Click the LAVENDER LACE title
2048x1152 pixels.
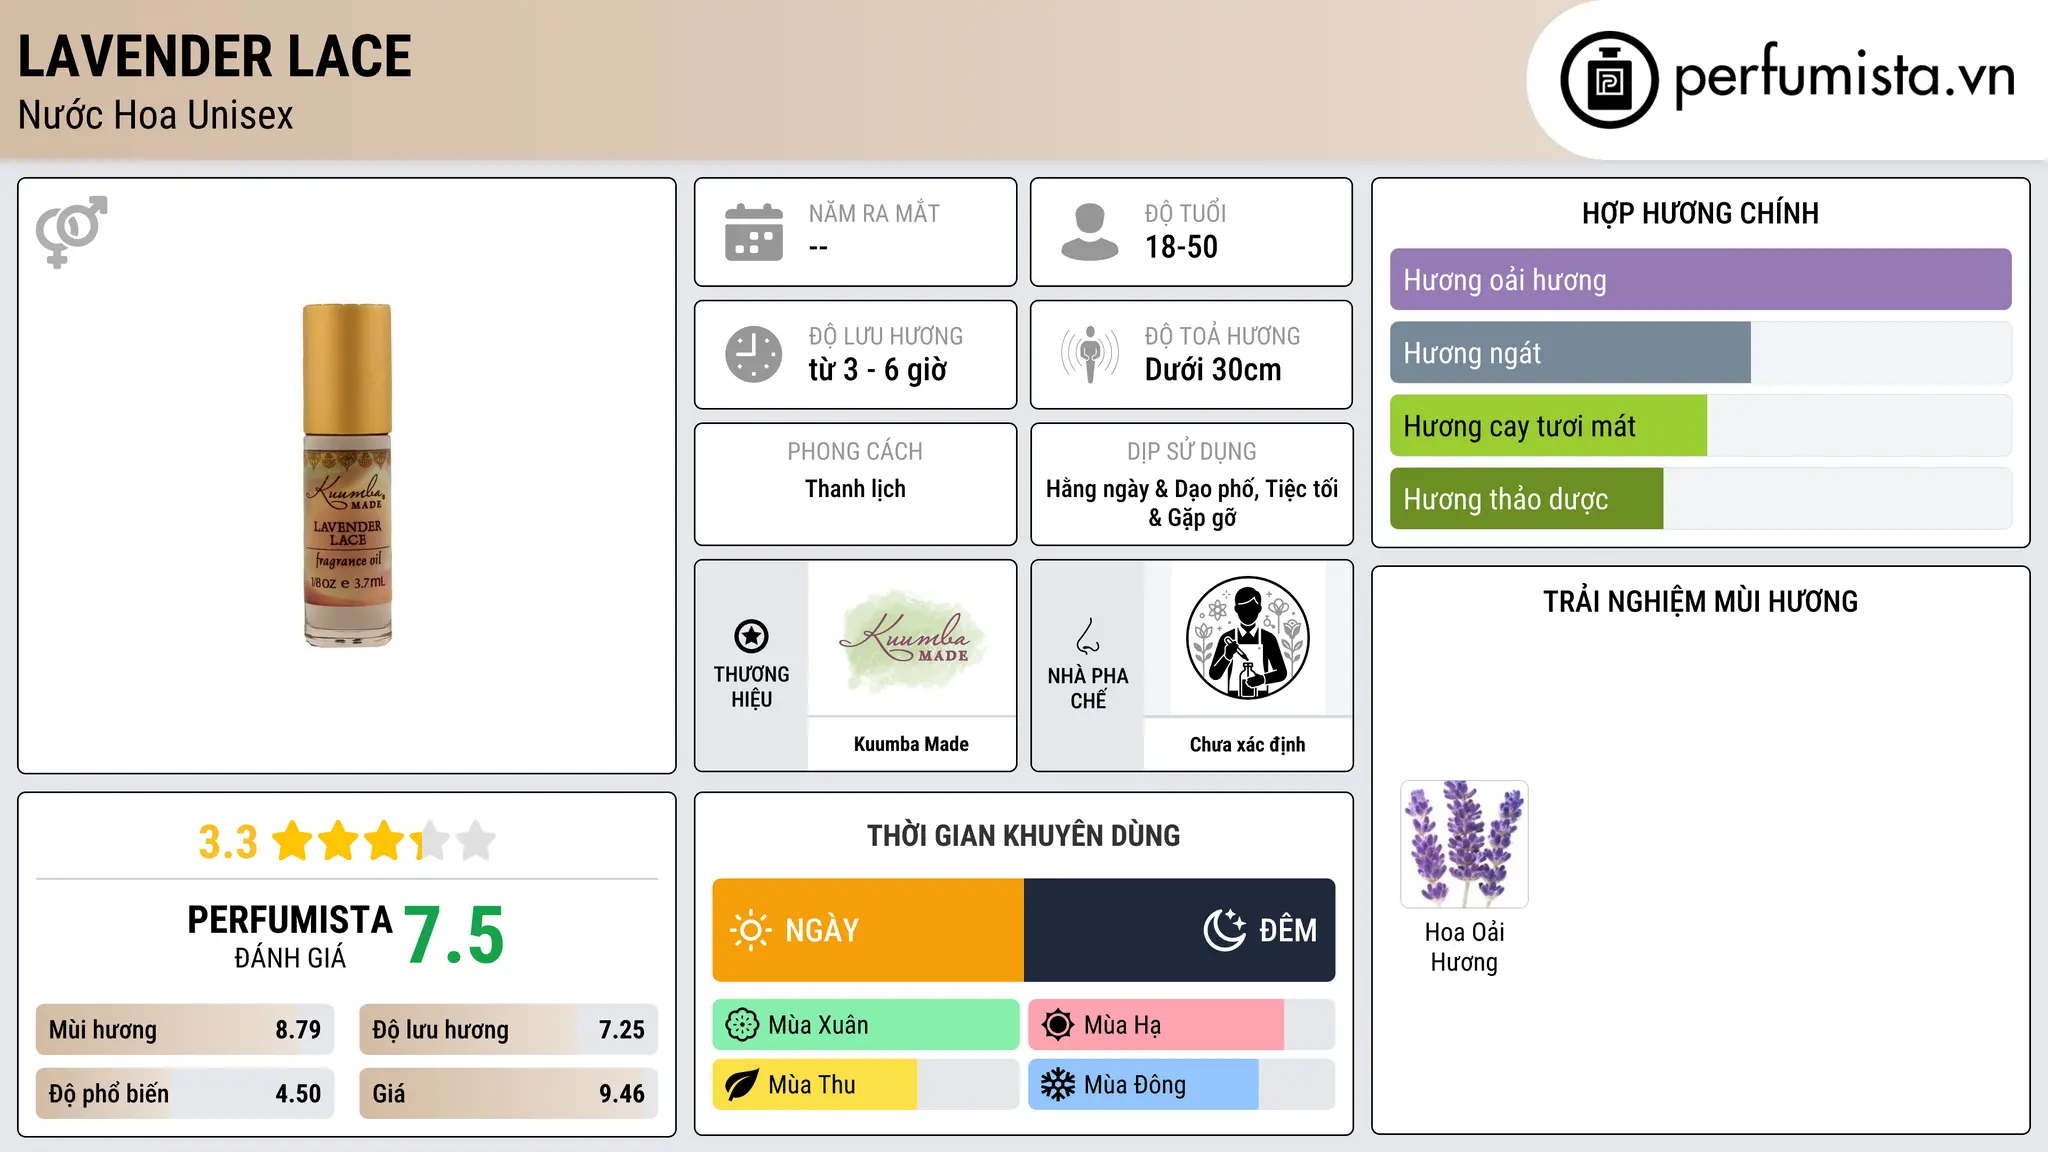[x=215, y=56]
